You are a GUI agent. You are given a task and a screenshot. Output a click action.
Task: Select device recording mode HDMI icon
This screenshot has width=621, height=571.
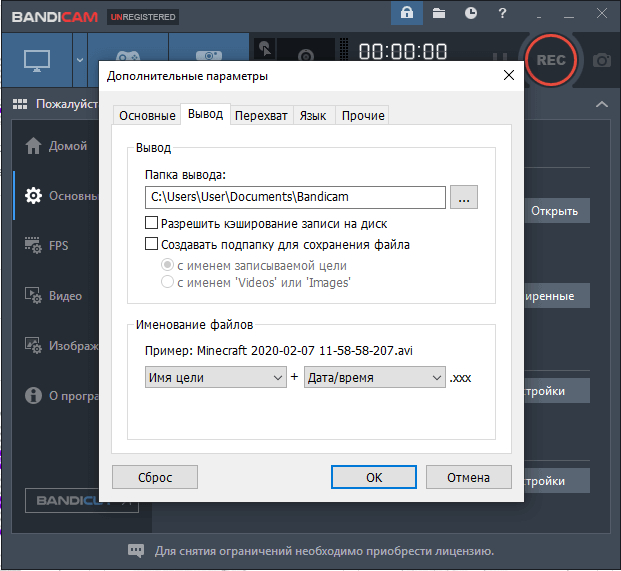[209, 55]
